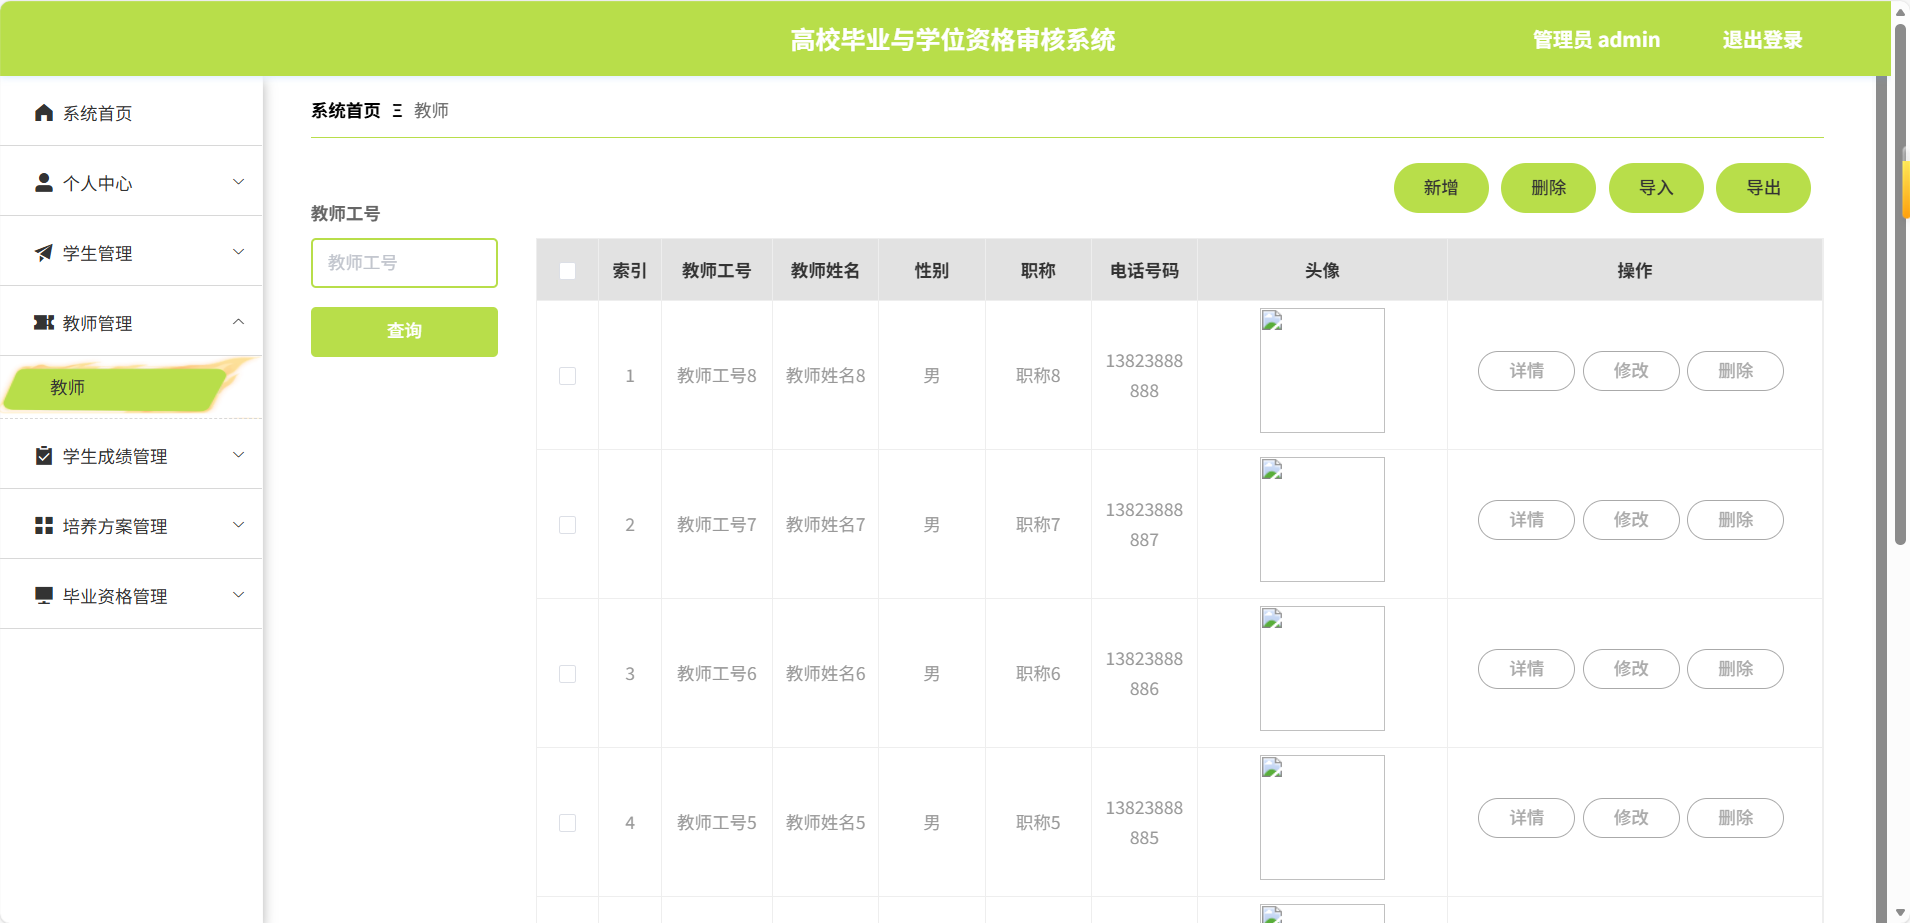1910x923 pixels.
Task: Click phone number cell 13823888888
Action: point(1144,376)
